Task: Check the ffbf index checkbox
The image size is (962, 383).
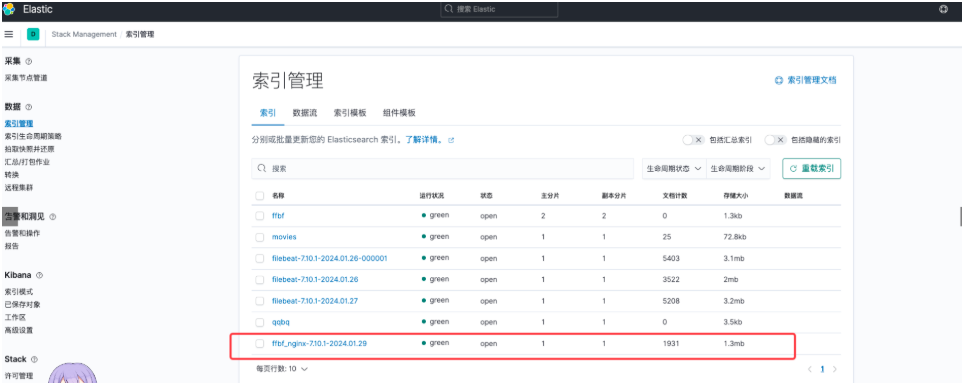Action: (x=260, y=215)
